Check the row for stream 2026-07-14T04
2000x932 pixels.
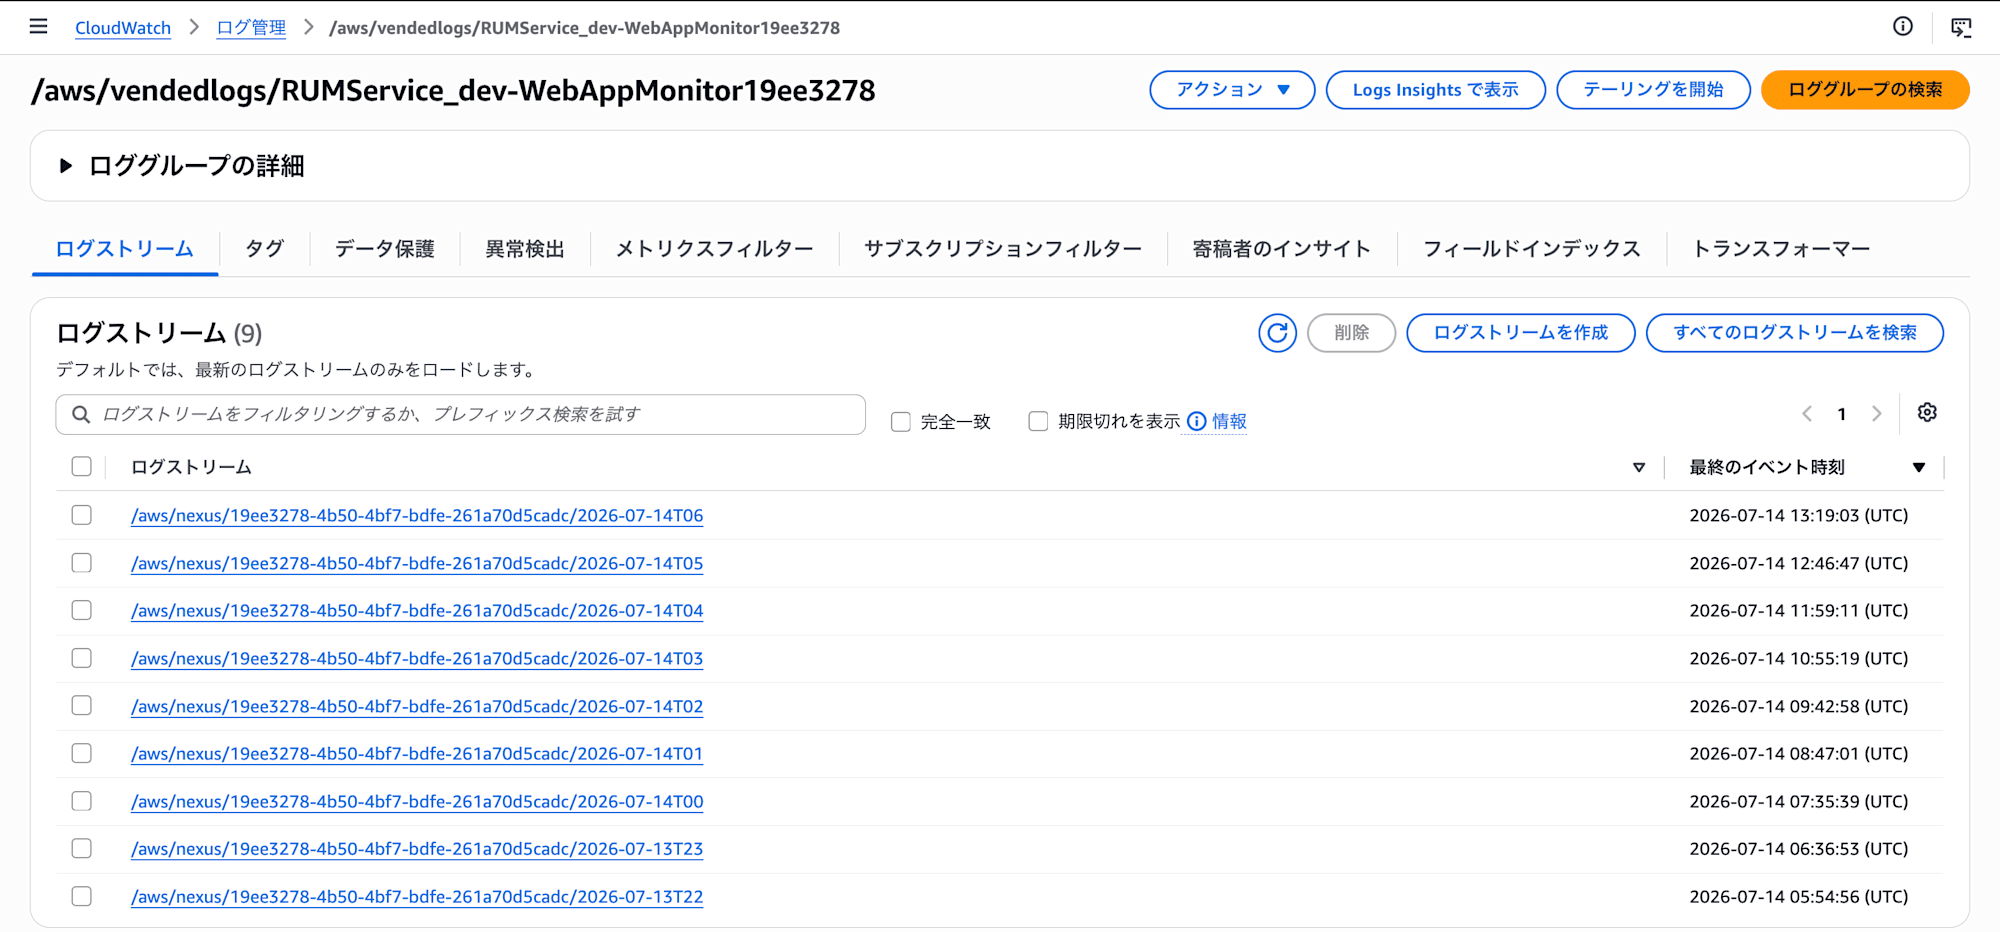(82, 610)
